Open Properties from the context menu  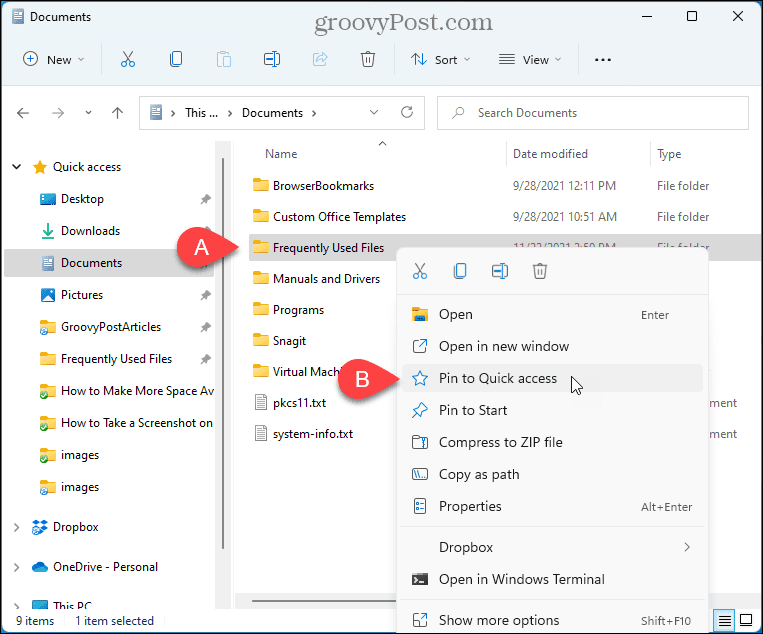point(552,507)
